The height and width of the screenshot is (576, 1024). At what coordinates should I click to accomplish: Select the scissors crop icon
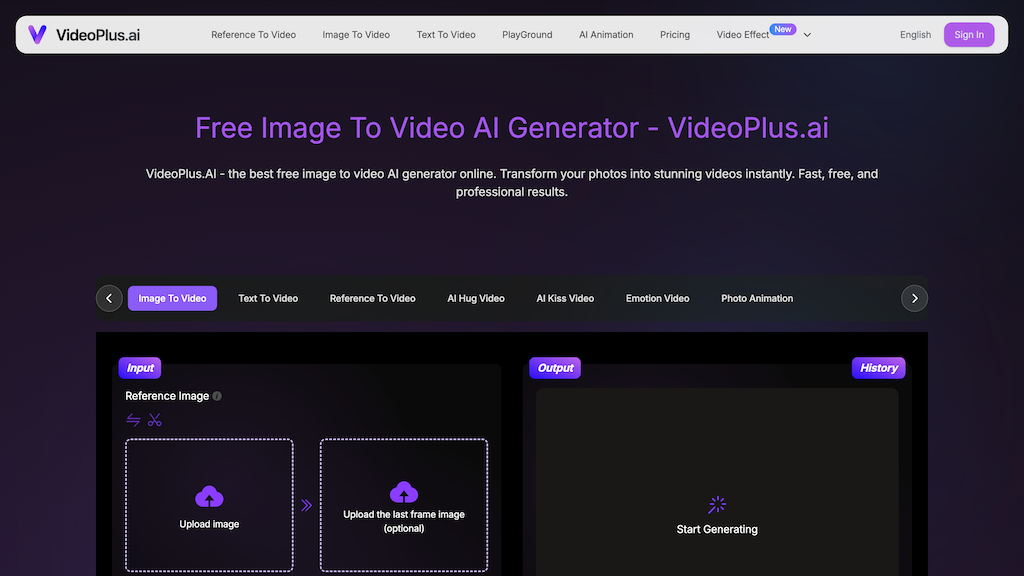click(x=154, y=420)
